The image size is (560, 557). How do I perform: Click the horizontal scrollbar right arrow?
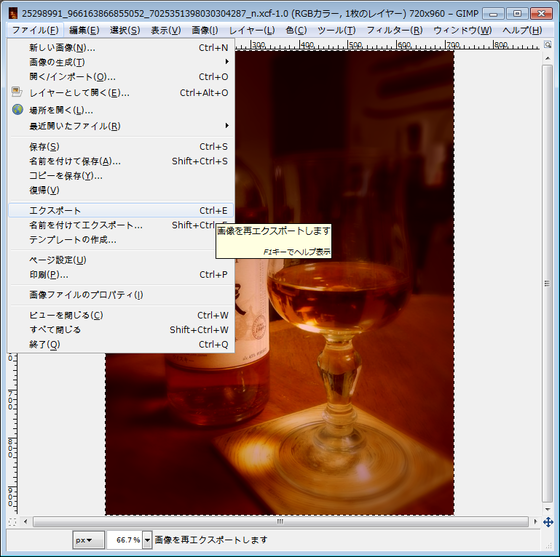click(x=535, y=522)
